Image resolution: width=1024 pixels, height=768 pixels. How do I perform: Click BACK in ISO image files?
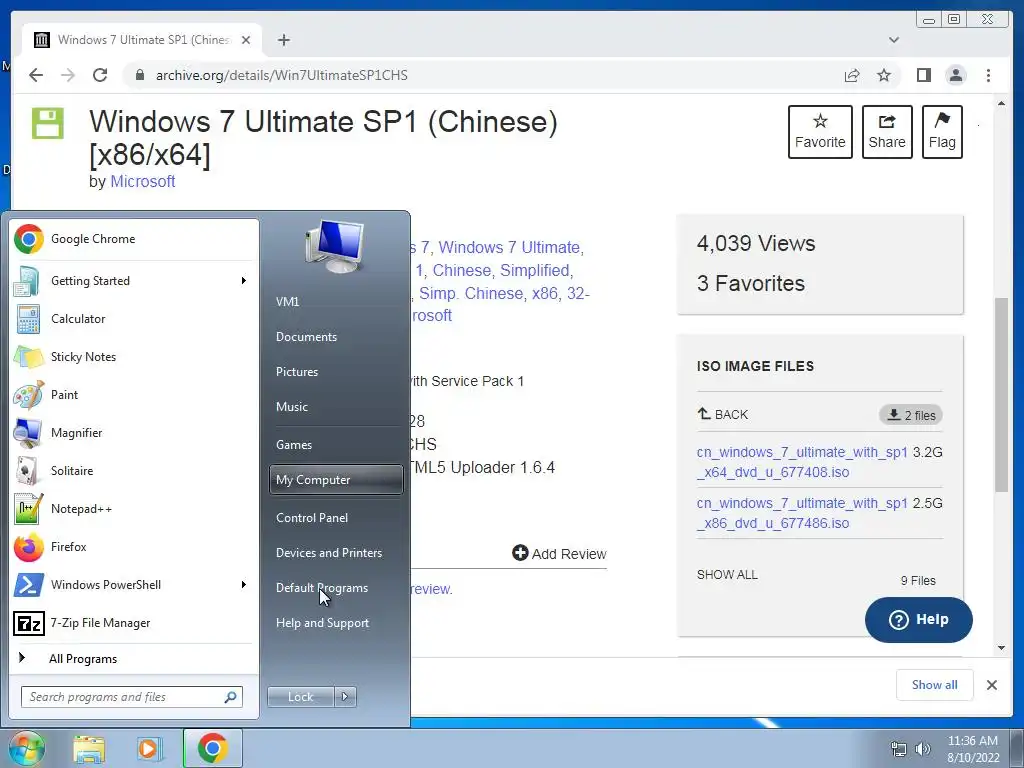click(x=722, y=414)
